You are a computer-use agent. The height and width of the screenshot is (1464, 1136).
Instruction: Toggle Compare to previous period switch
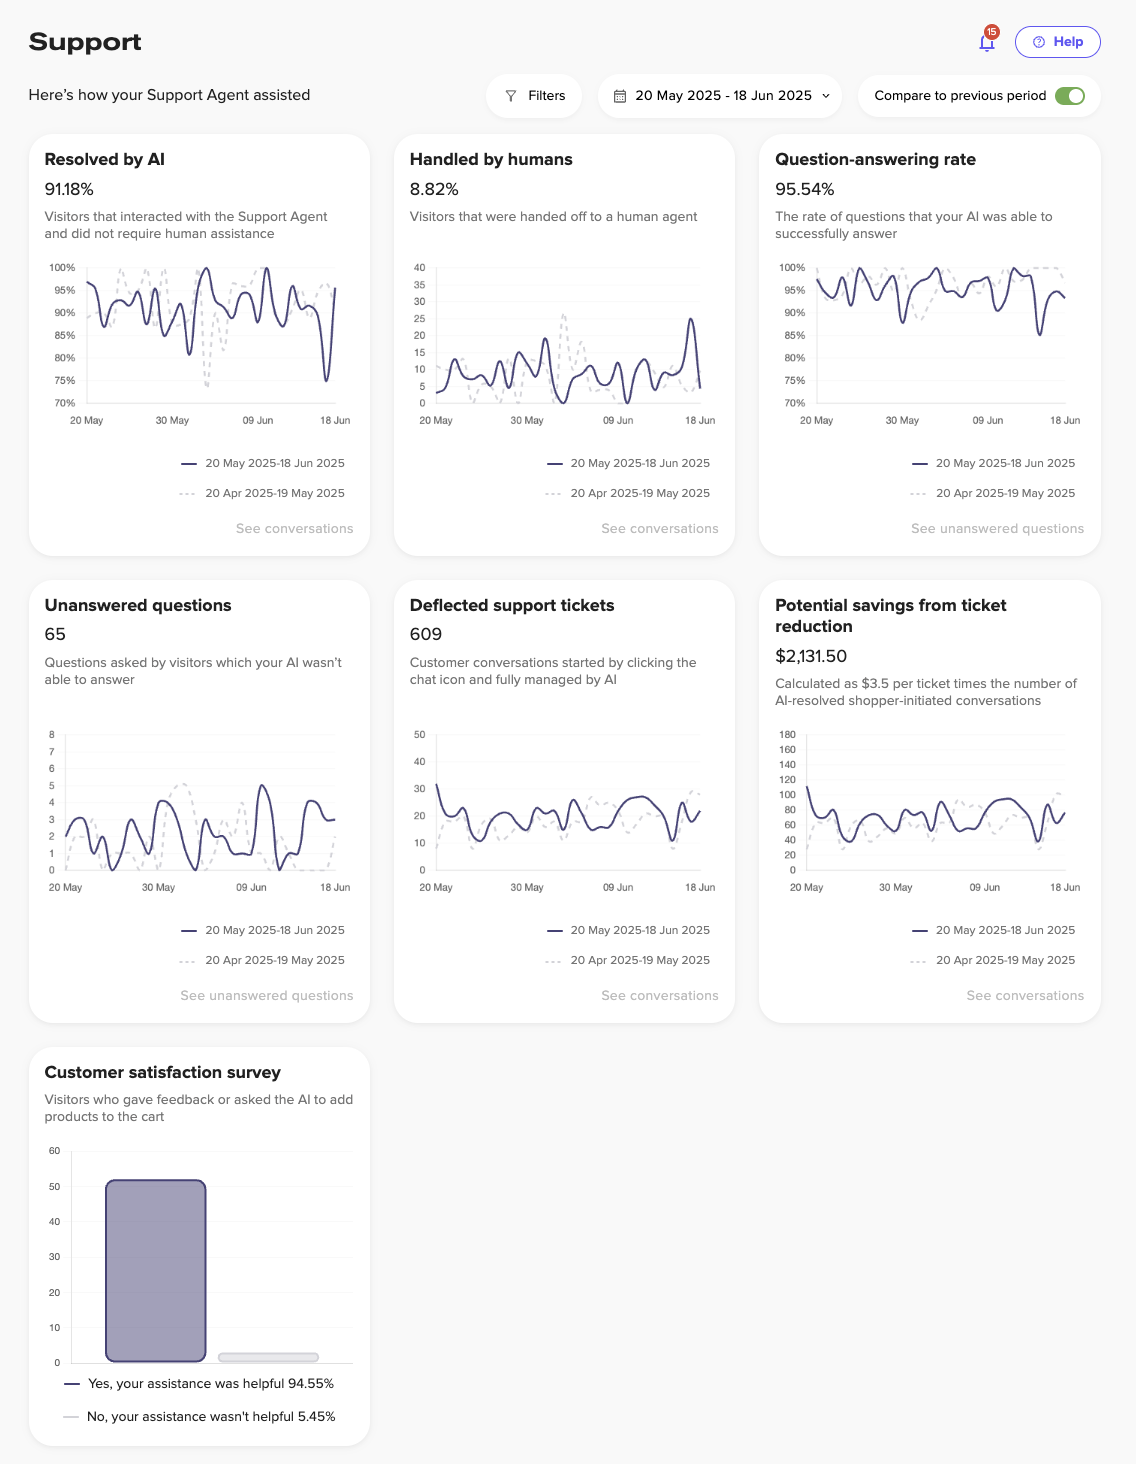click(x=1069, y=96)
